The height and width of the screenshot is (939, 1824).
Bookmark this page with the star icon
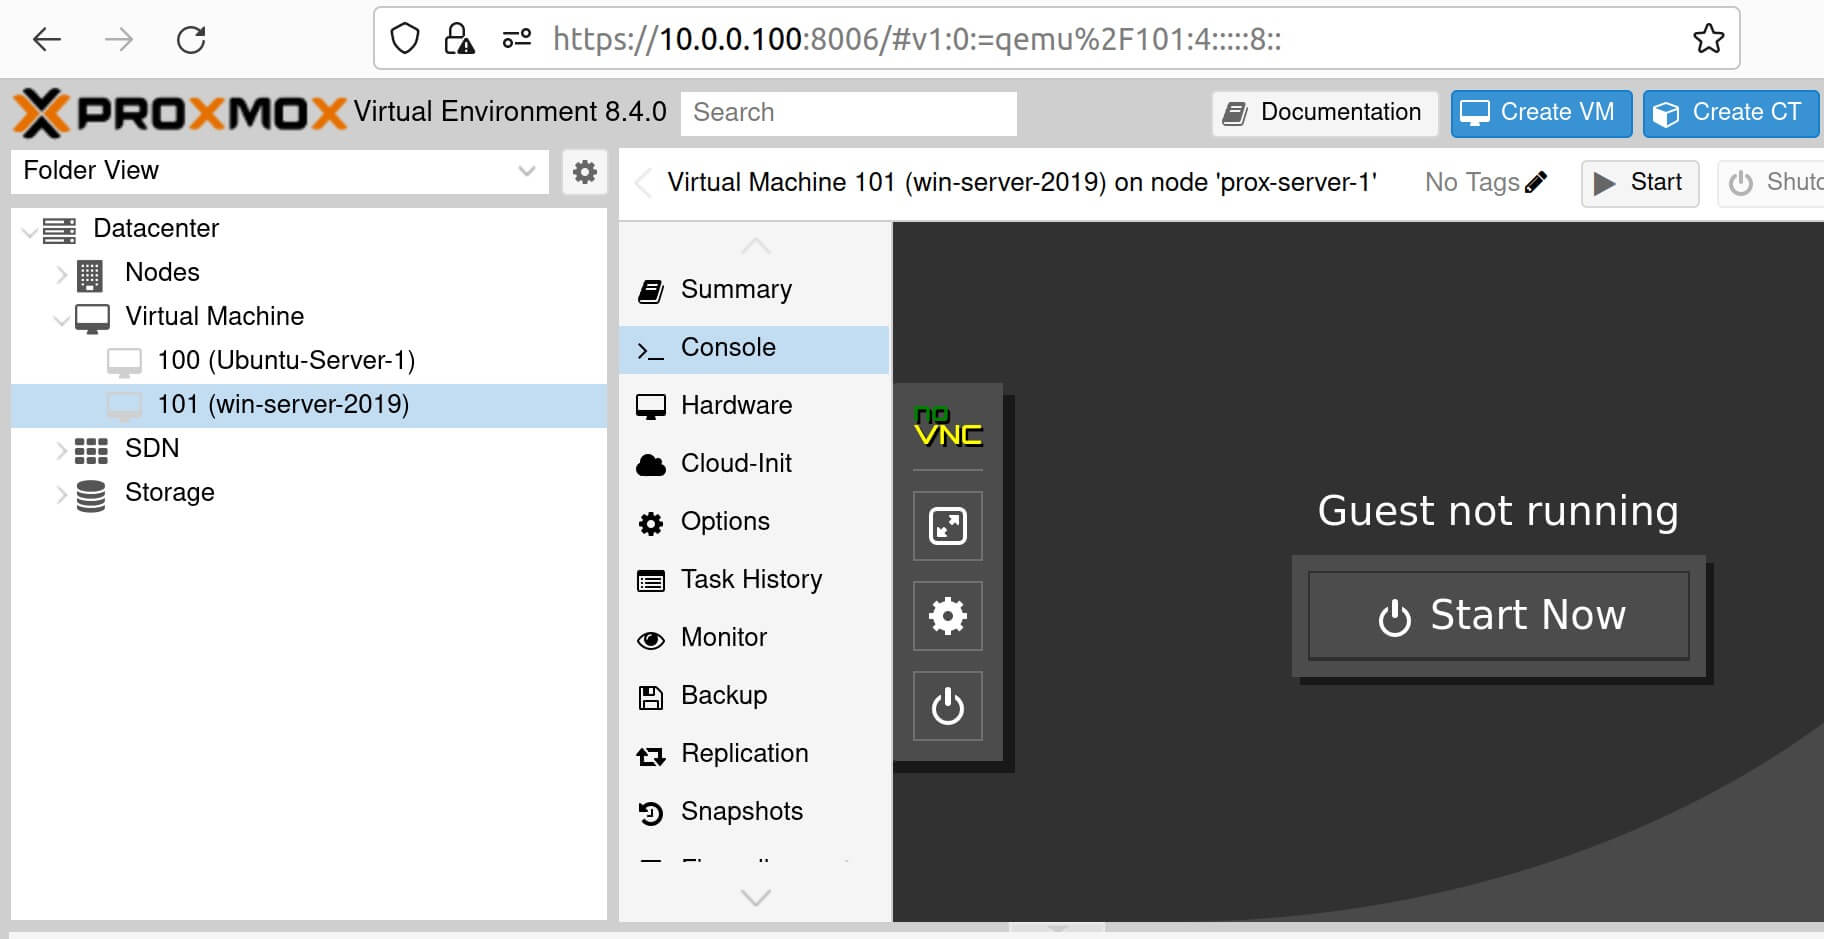1708,39
